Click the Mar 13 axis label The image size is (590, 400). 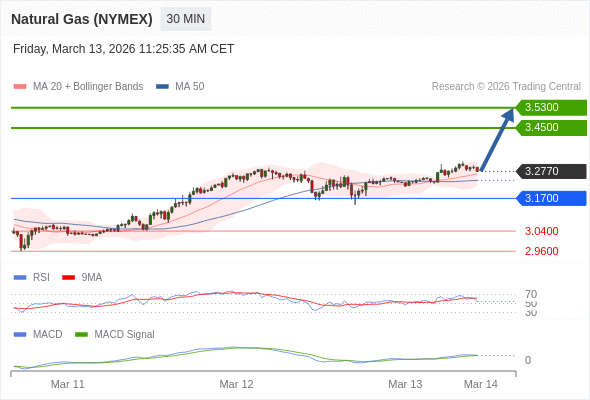(x=405, y=384)
